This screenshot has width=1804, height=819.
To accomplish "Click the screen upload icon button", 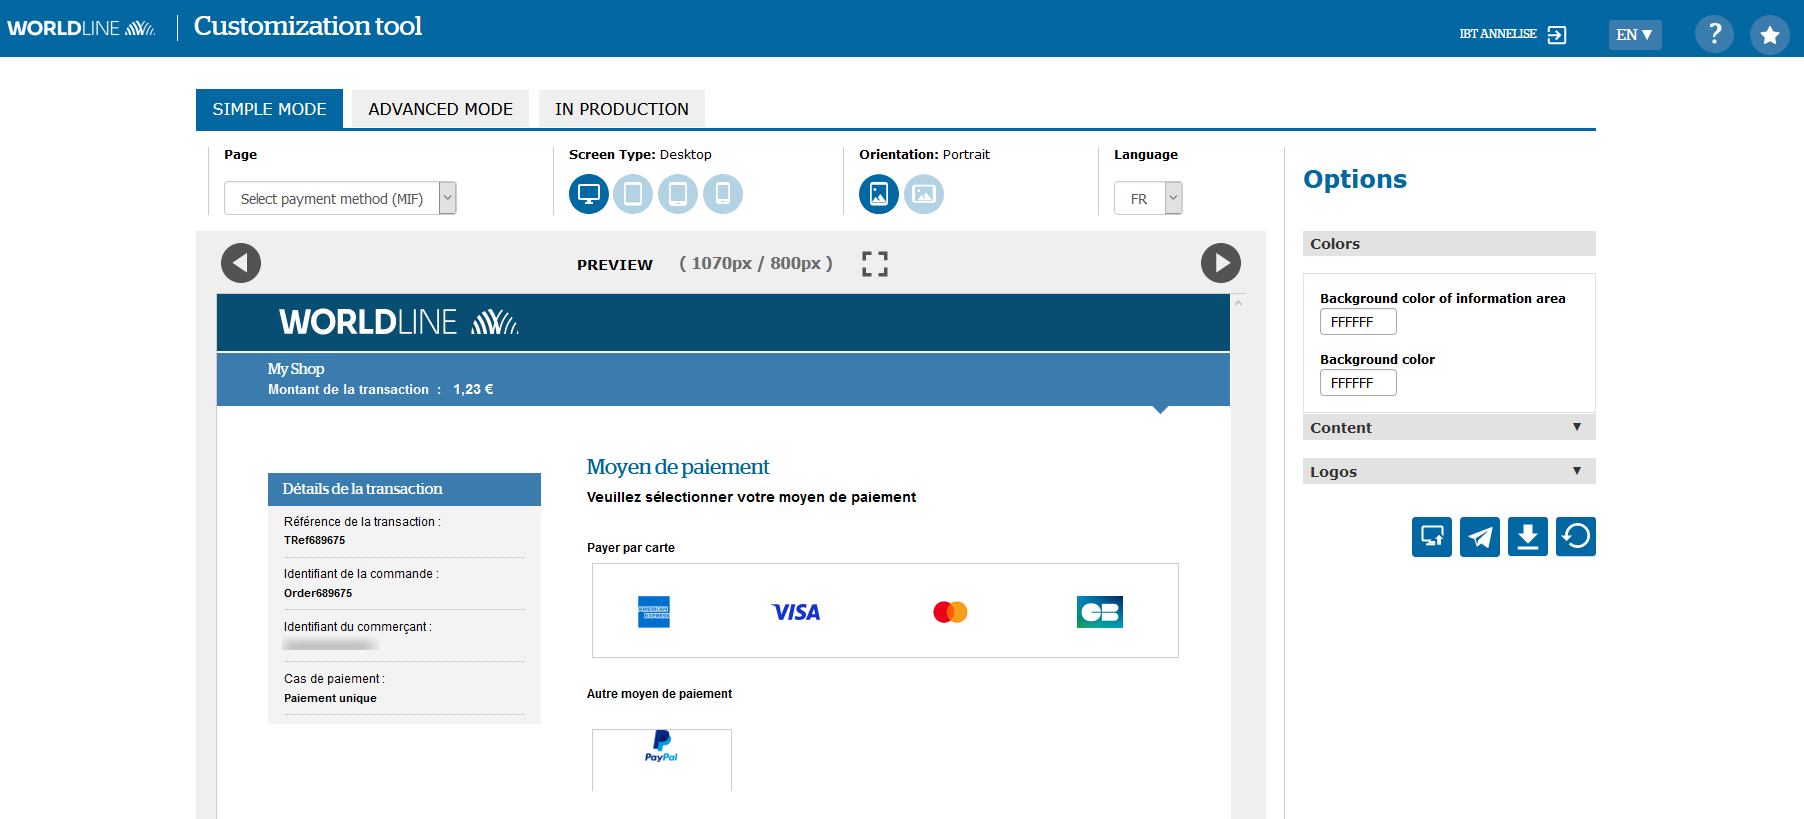I will tap(1432, 537).
